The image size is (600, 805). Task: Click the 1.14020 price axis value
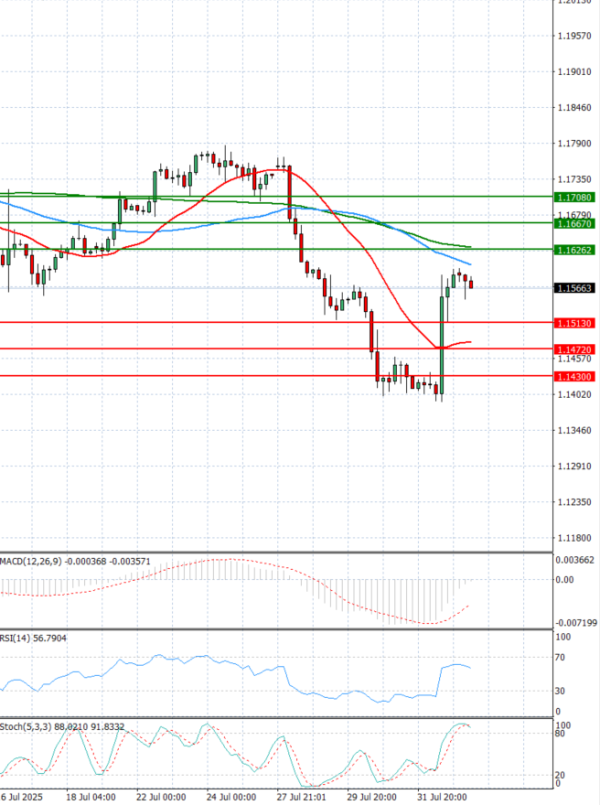[x=574, y=394]
